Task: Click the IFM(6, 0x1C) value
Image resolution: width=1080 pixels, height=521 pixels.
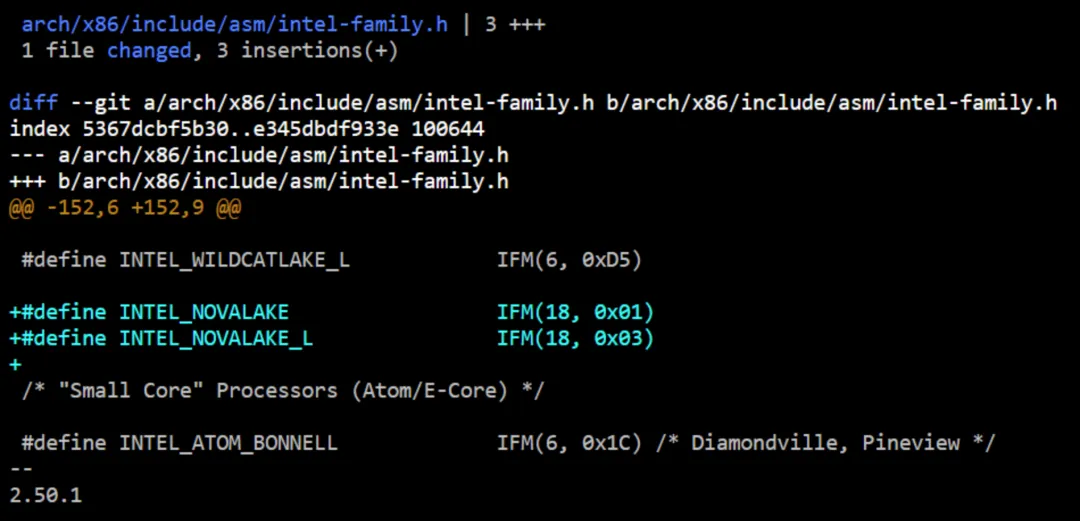Action: coord(569,442)
